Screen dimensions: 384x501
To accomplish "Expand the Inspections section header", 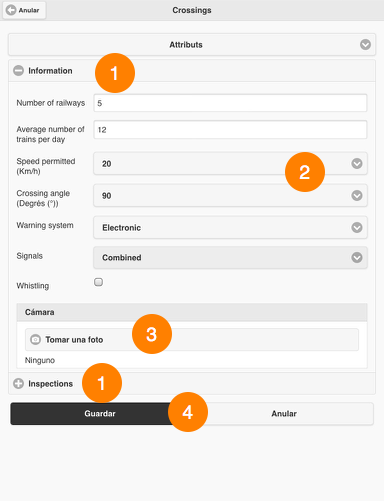I will click(192, 384).
